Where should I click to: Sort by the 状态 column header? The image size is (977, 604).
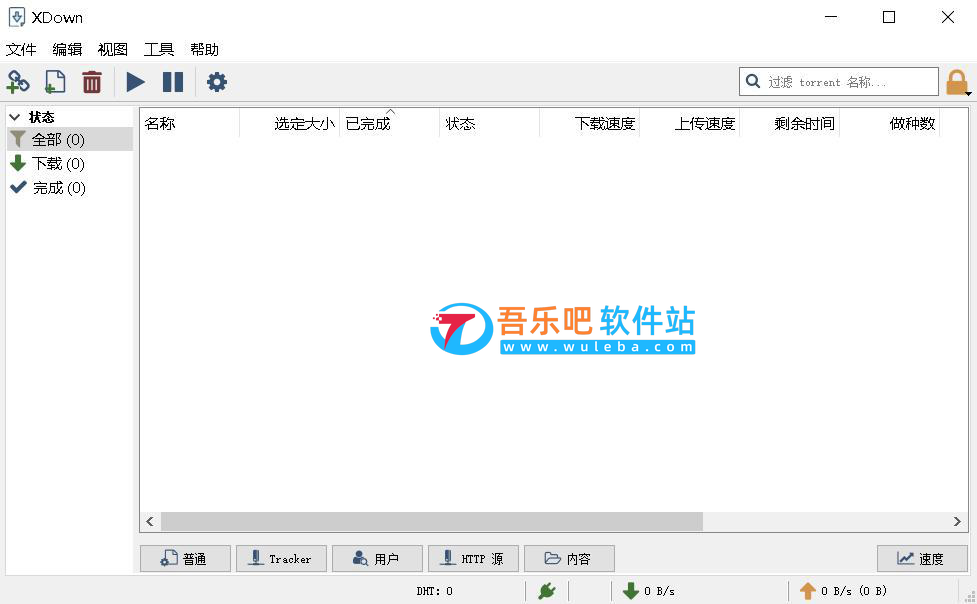tap(489, 123)
